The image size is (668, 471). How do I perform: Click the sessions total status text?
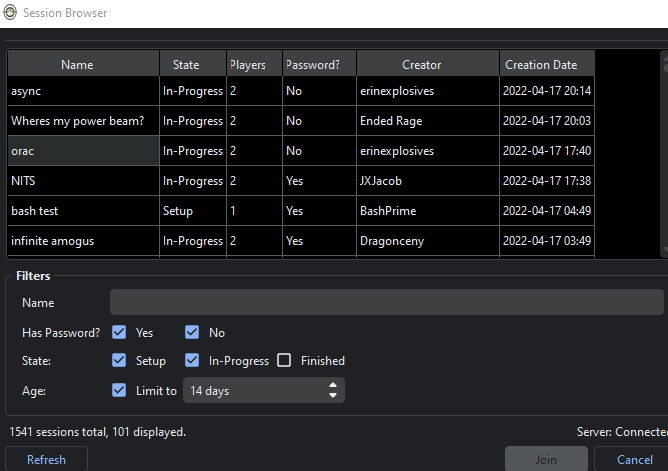click(98, 432)
